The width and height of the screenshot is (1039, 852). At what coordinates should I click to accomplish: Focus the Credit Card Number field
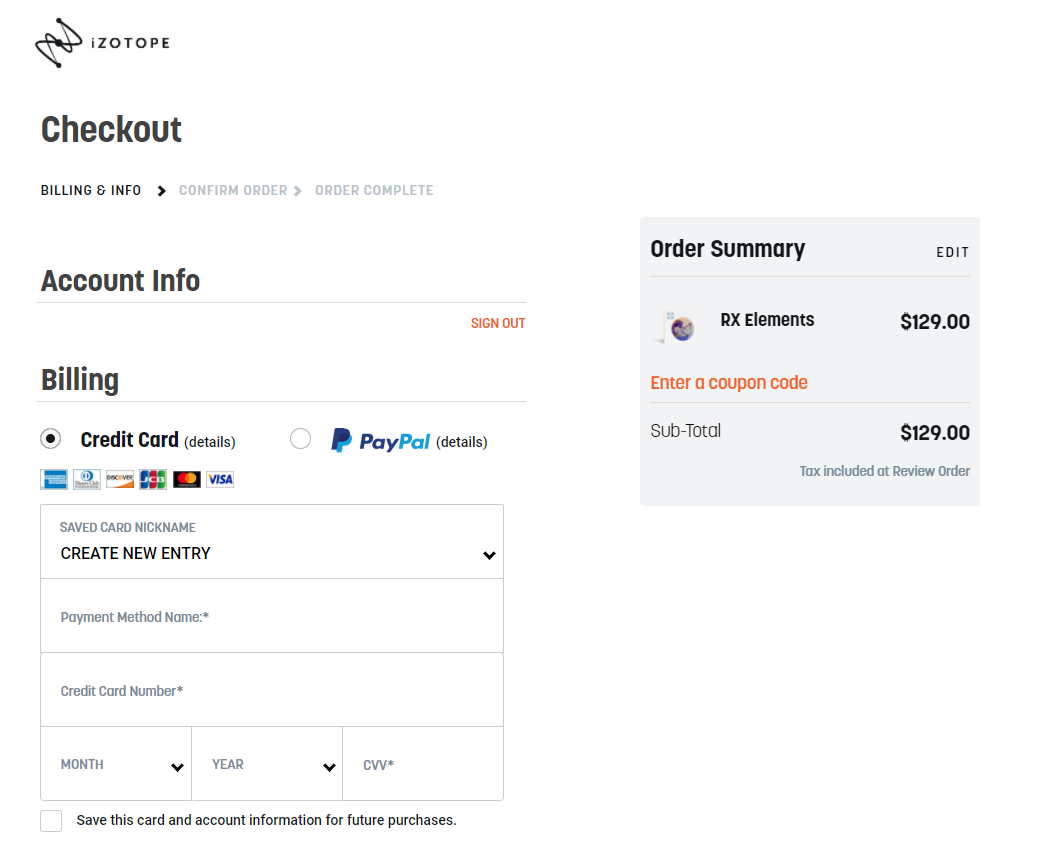click(272, 690)
